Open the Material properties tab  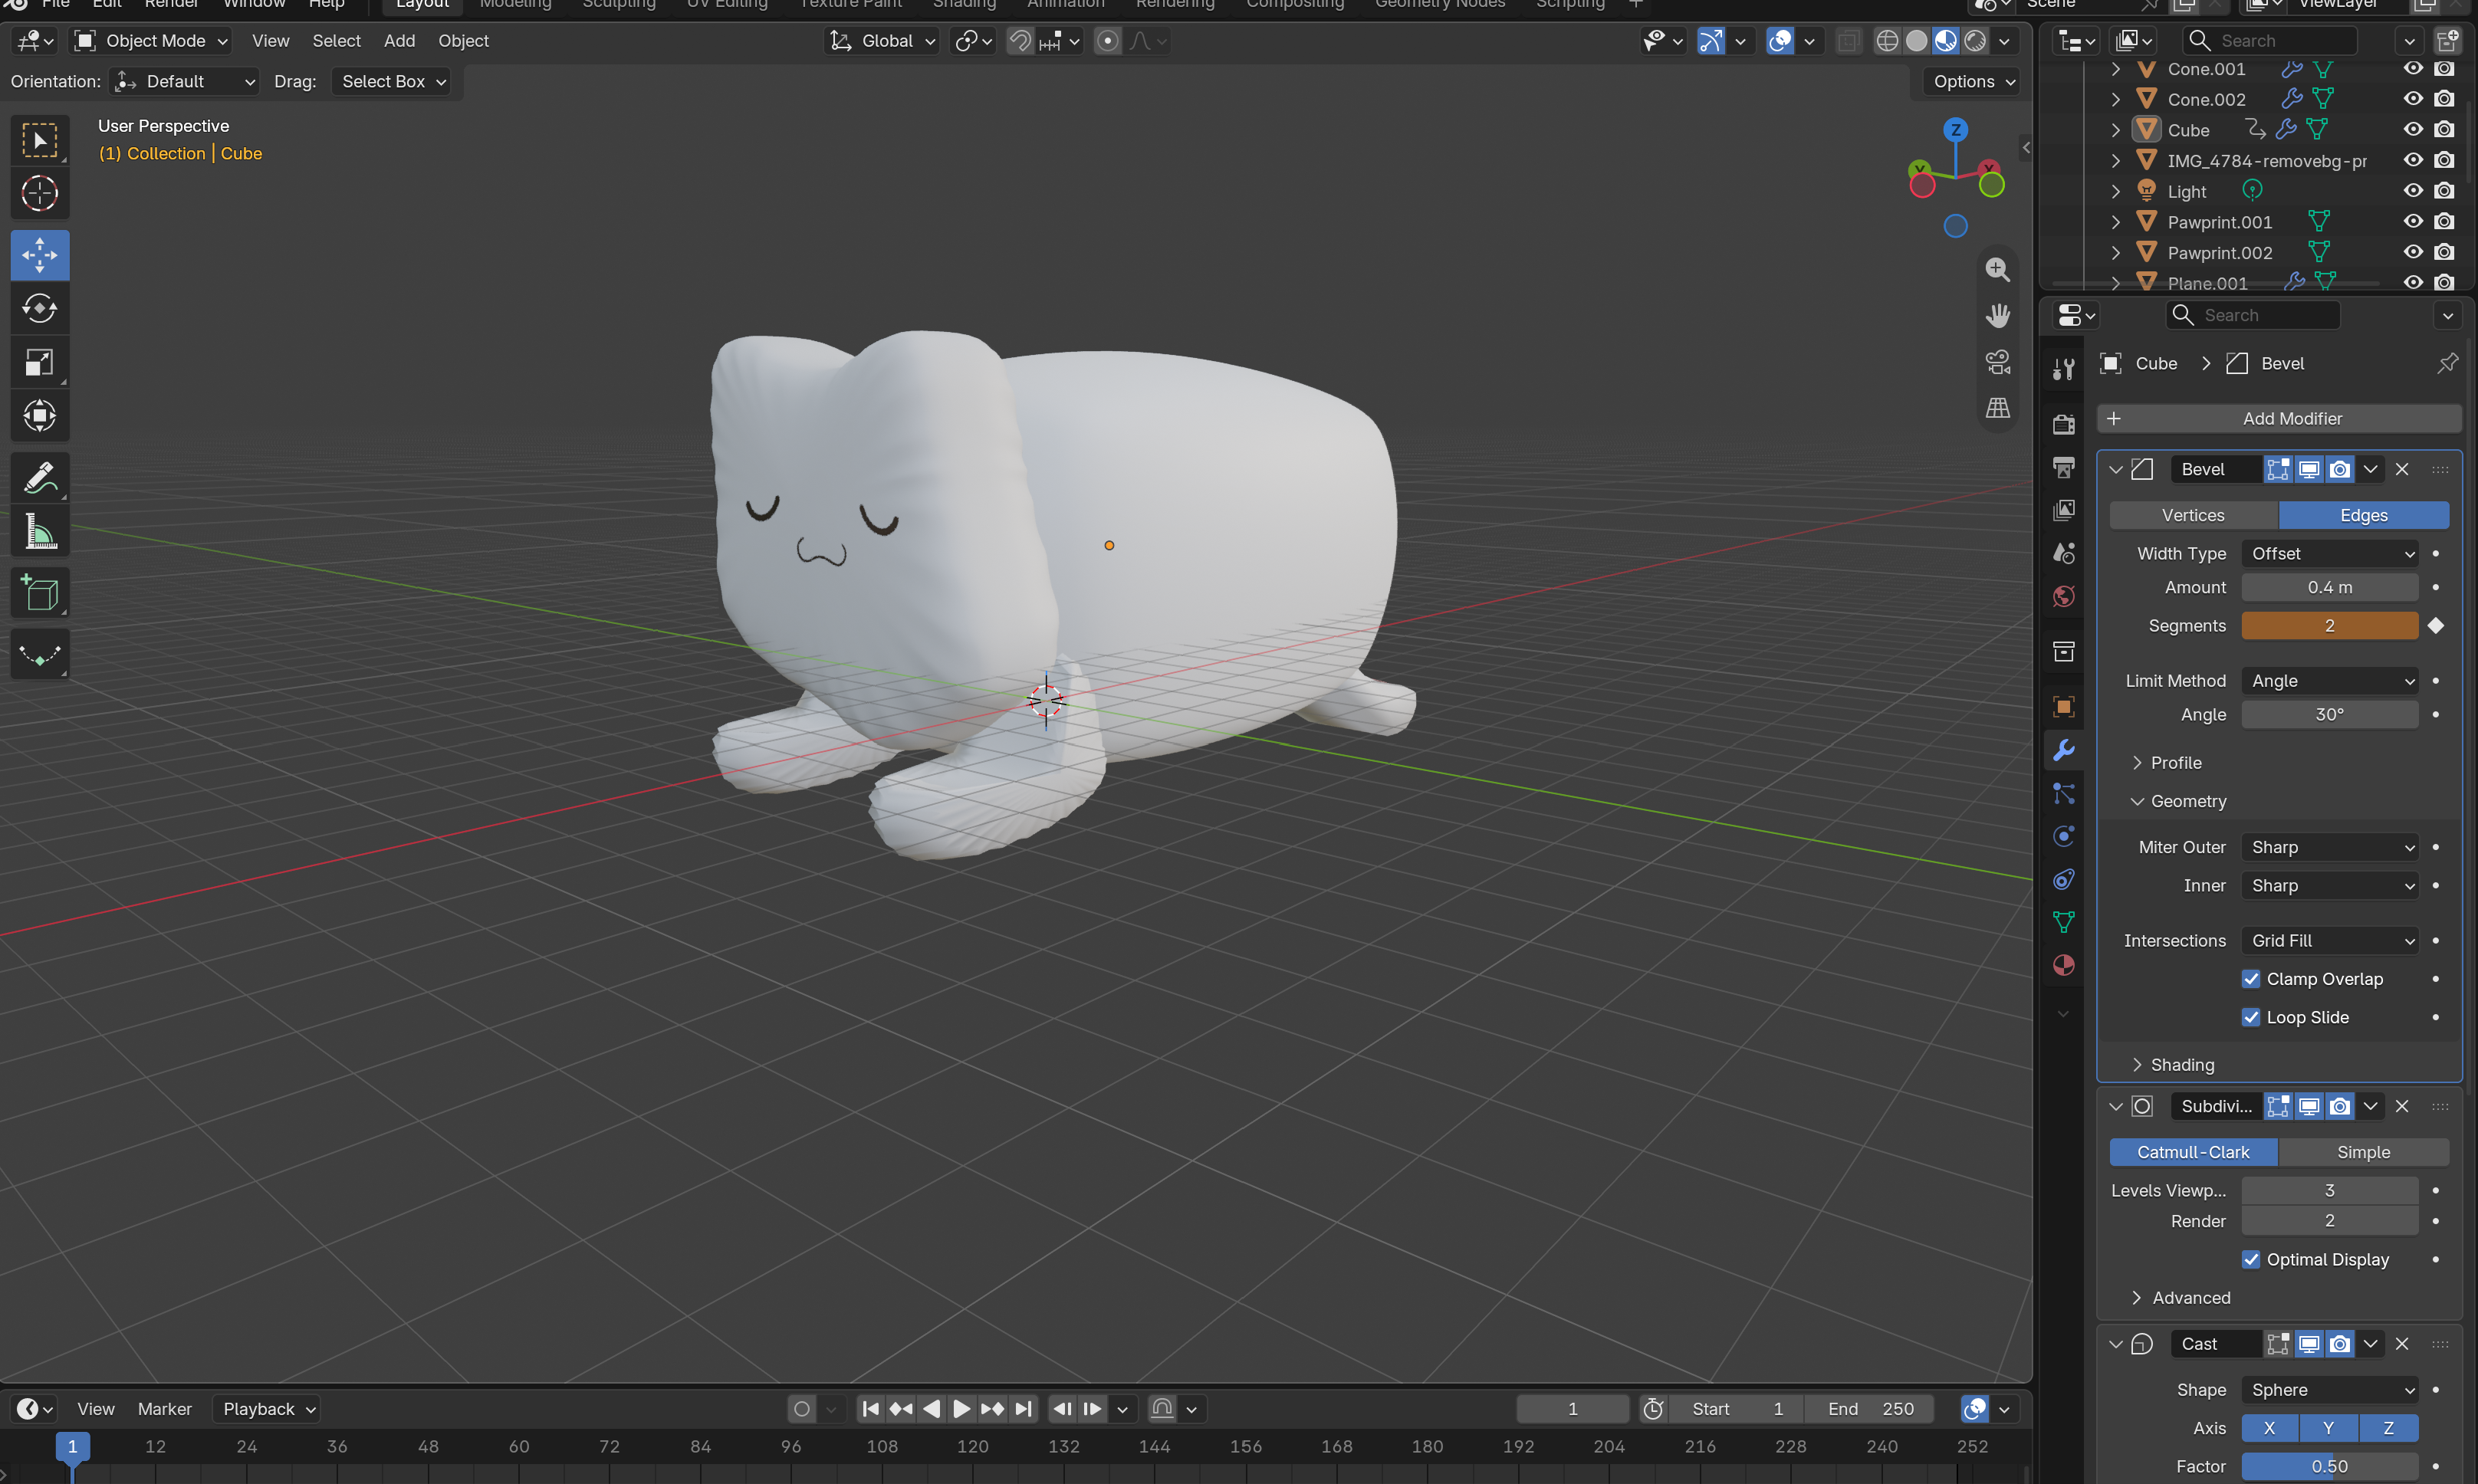tap(2063, 965)
